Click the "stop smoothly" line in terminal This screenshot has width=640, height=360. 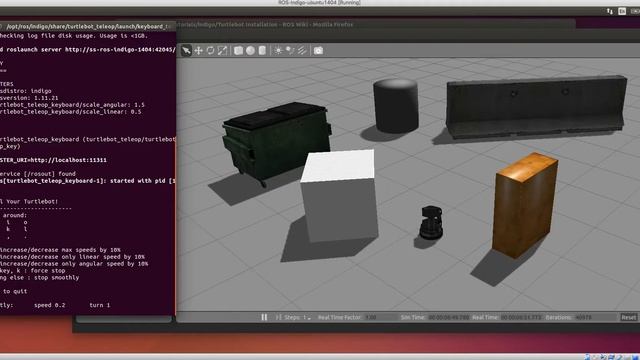[x=40, y=278]
